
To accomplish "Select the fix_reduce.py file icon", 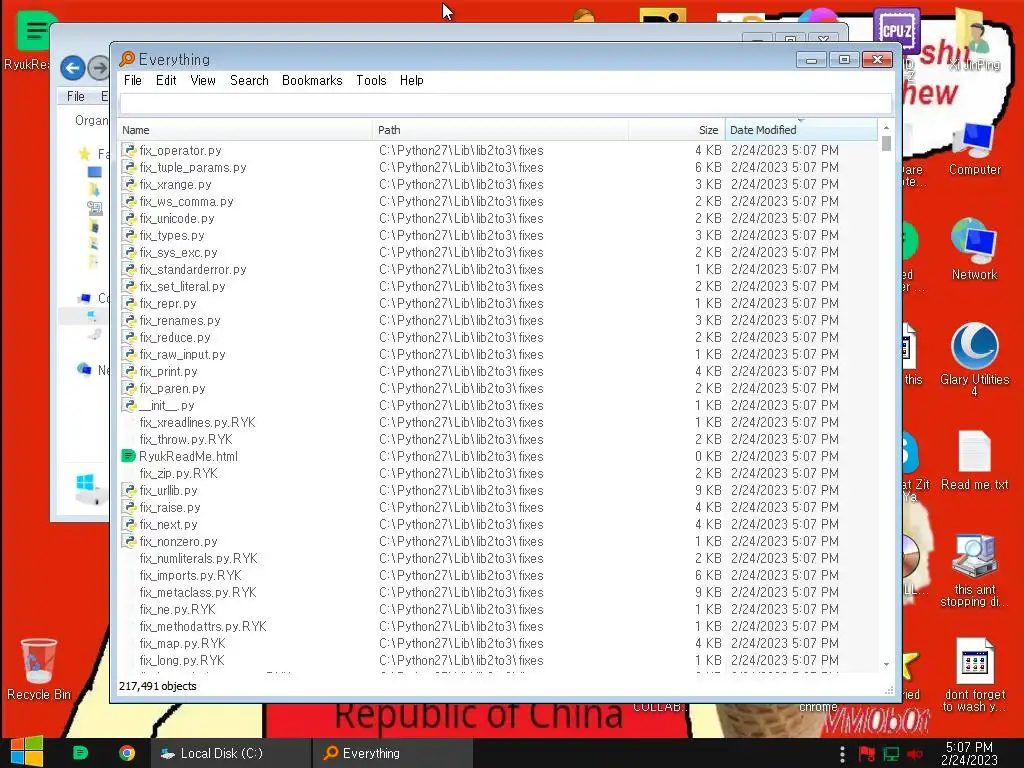I will (x=129, y=337).
